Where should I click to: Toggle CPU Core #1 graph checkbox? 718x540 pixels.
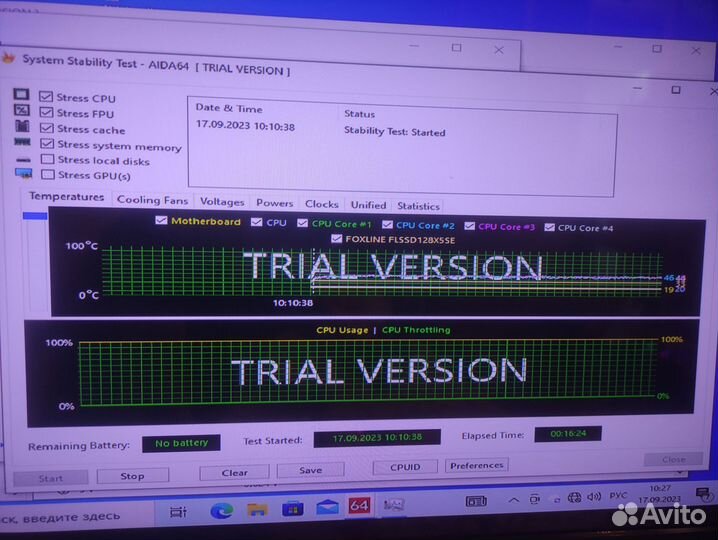[x=303, y=224]
